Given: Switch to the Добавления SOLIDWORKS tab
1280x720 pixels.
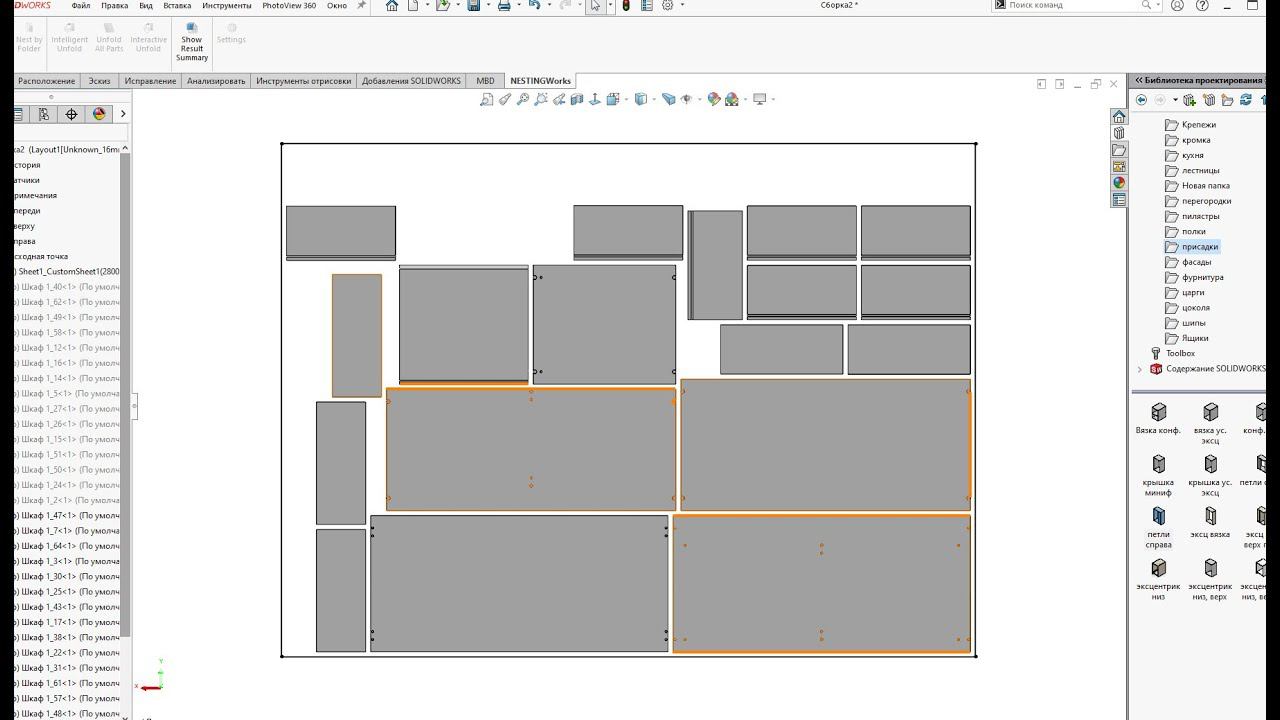Looking at the screenshot, I should coord(411,81).
